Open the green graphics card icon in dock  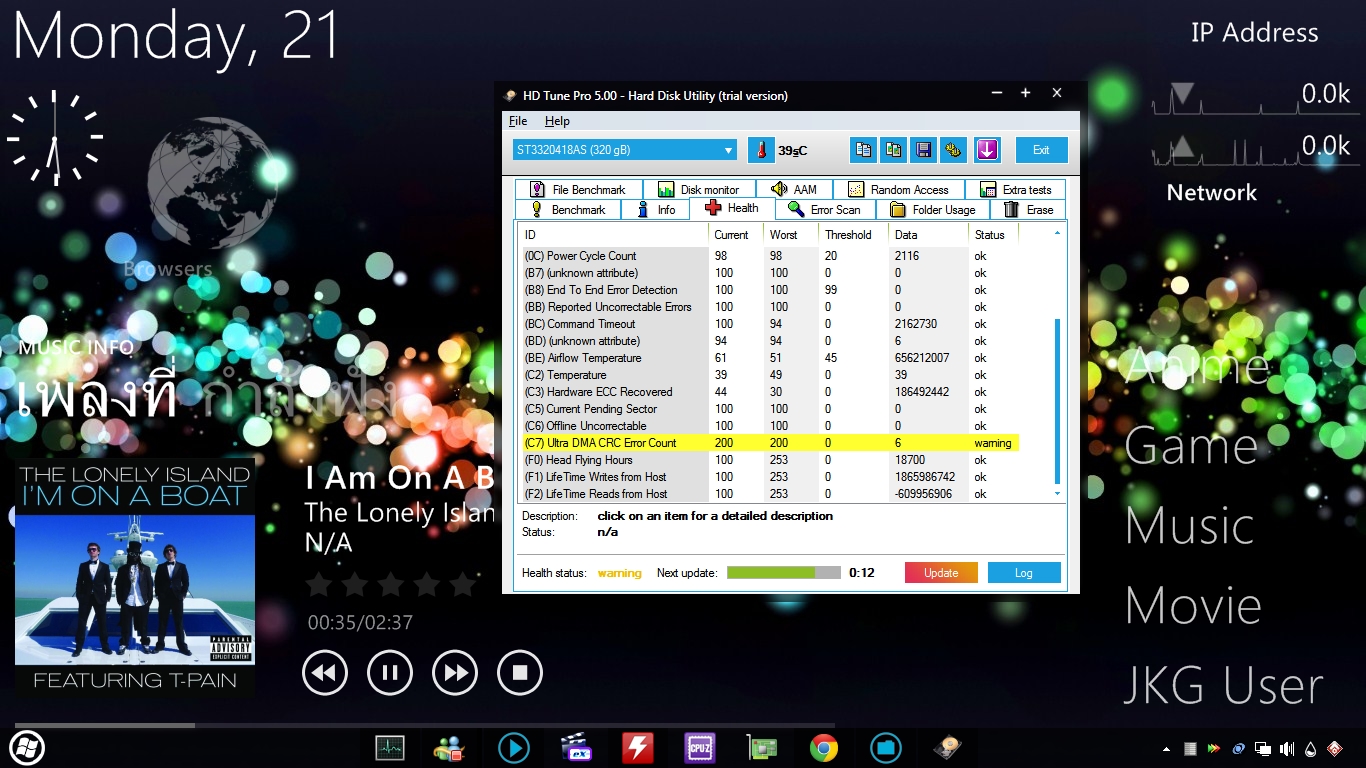(x=762, y=748)
